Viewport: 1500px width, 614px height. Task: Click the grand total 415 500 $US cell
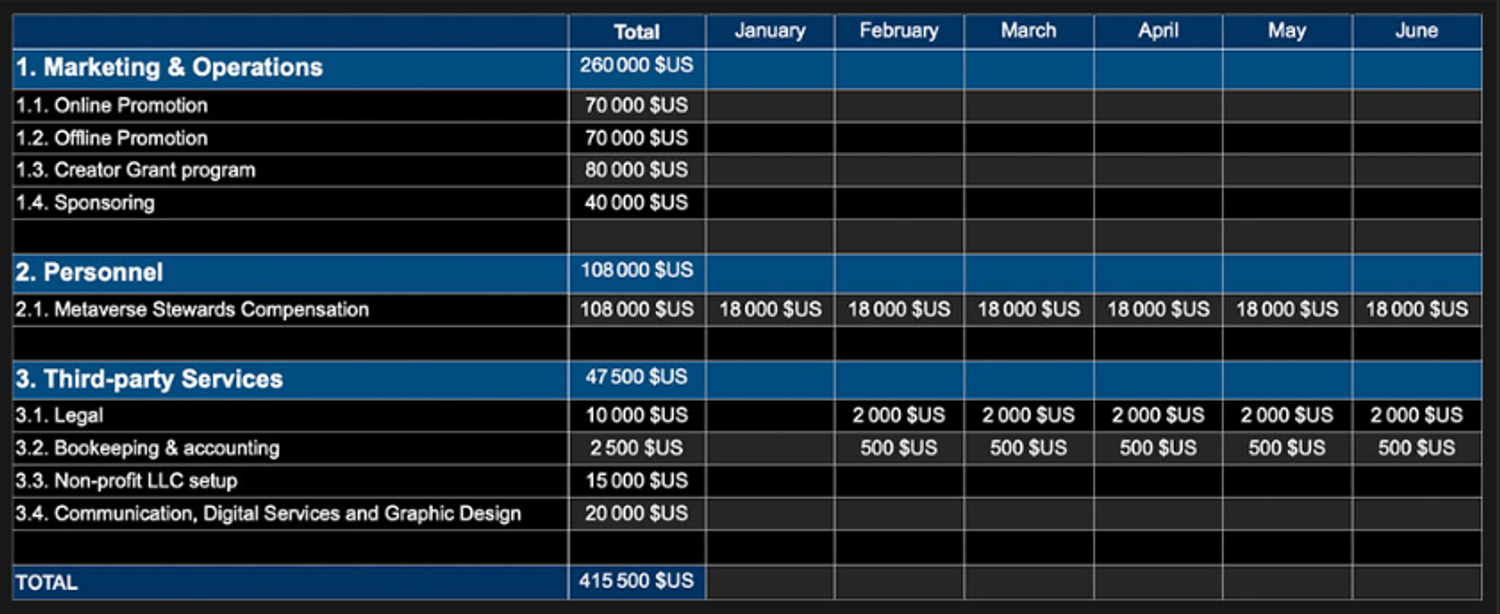[637, 581]
